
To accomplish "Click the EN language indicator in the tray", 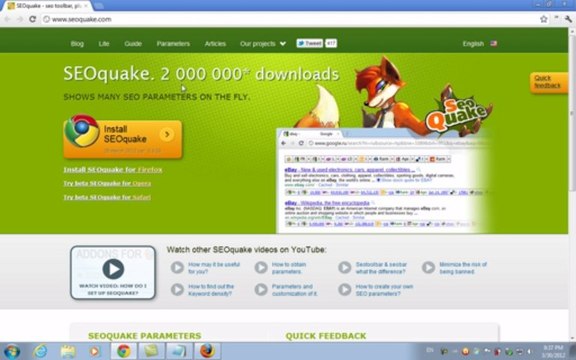I will 429,349.
